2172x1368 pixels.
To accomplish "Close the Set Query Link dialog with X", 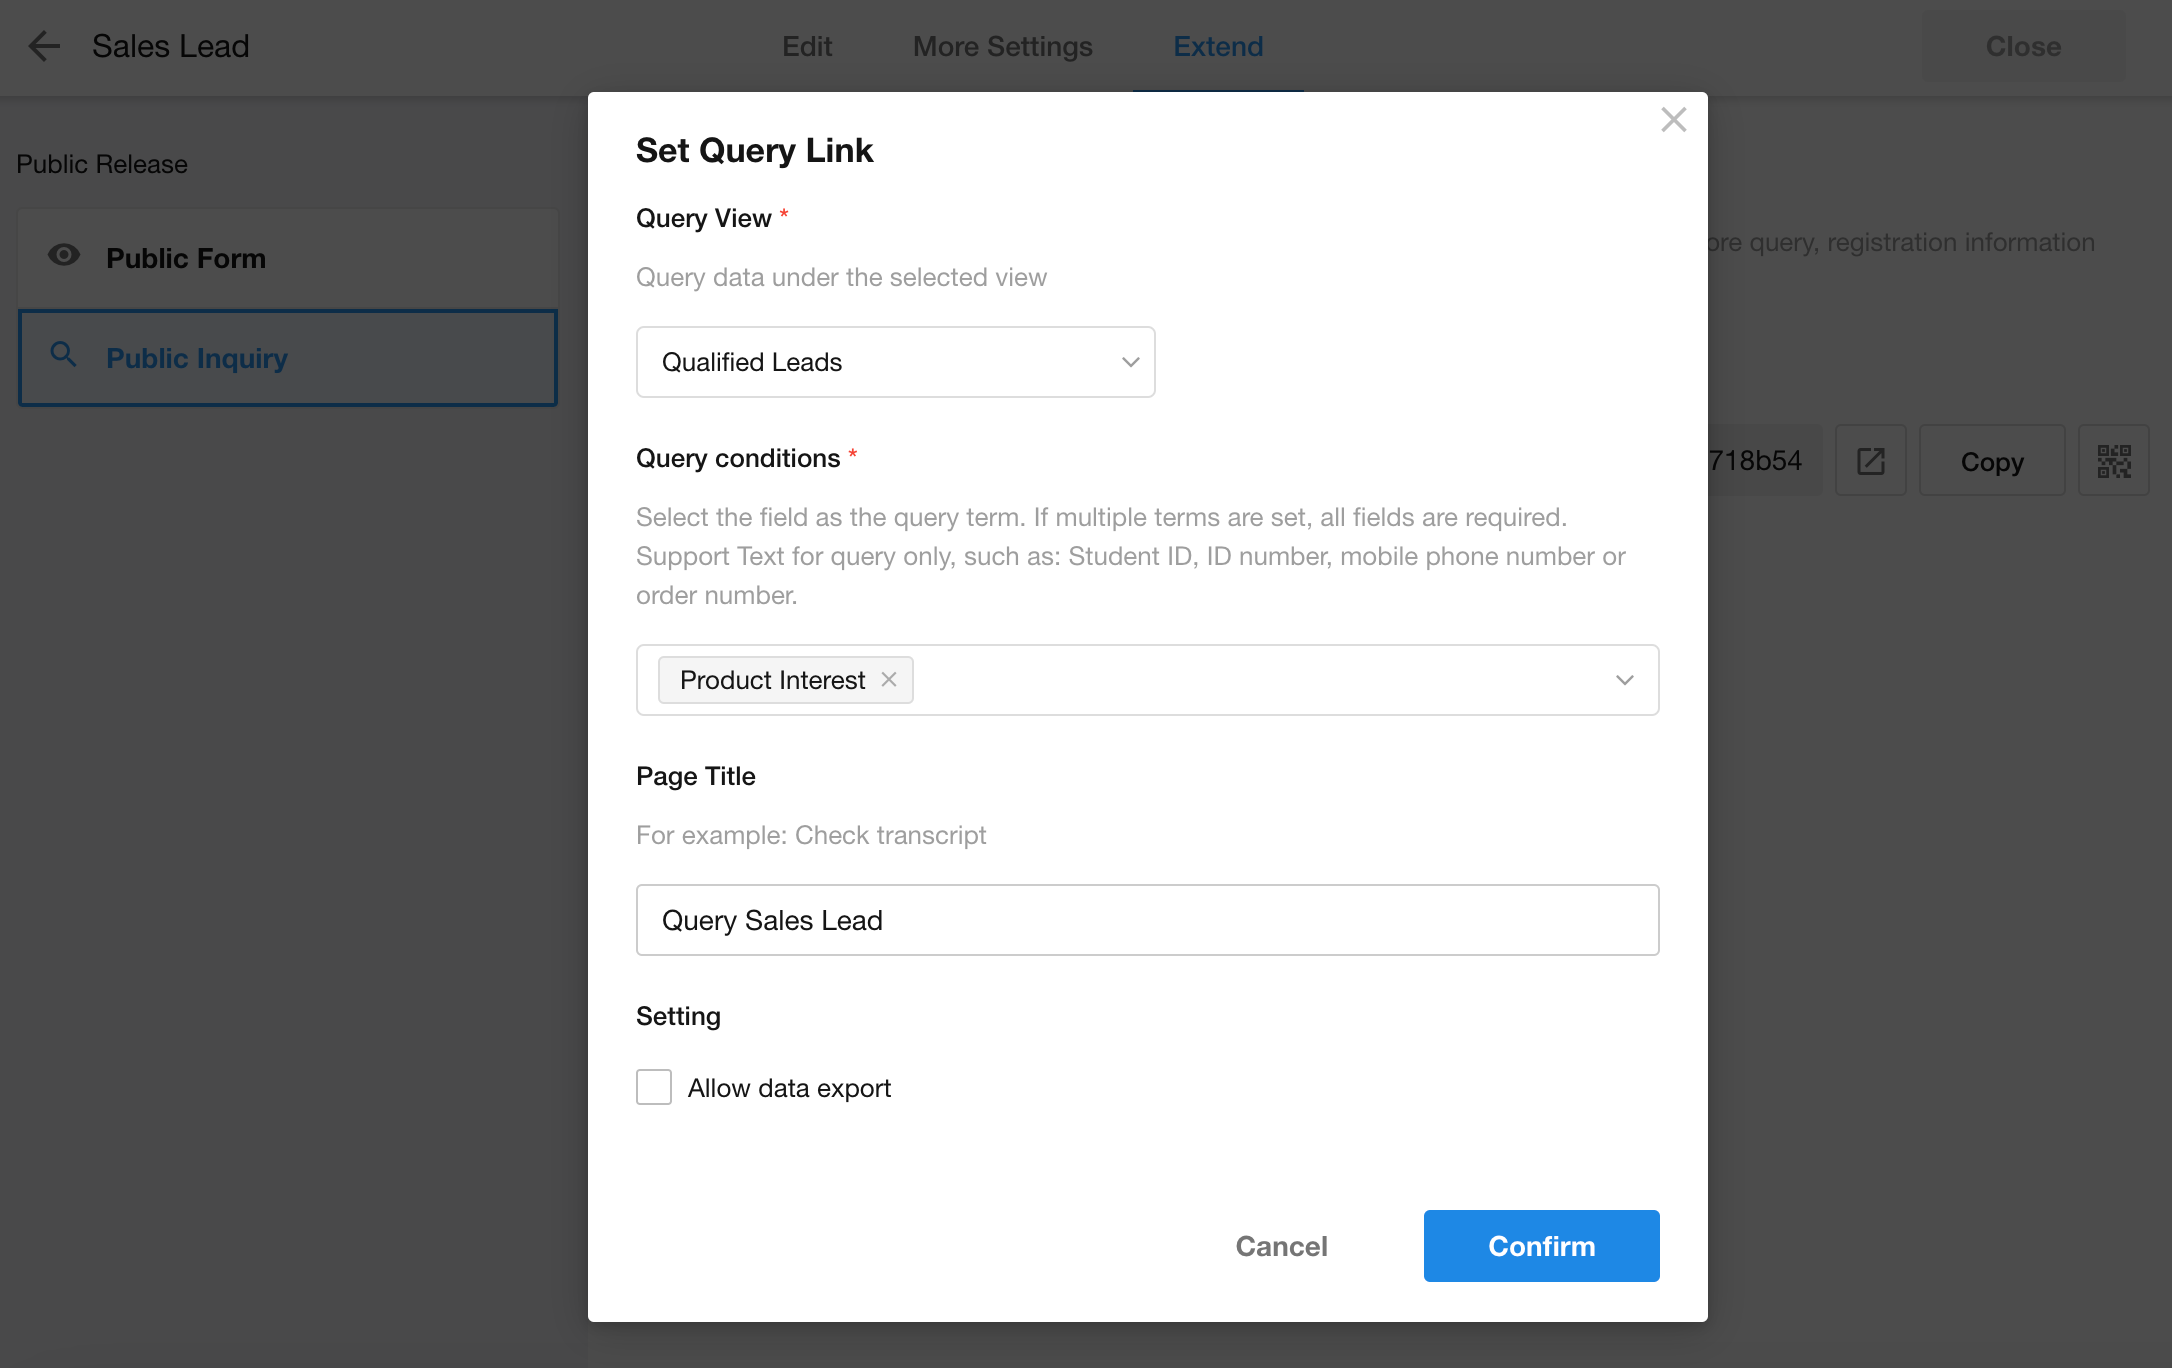I will (x=1673, y=120).
